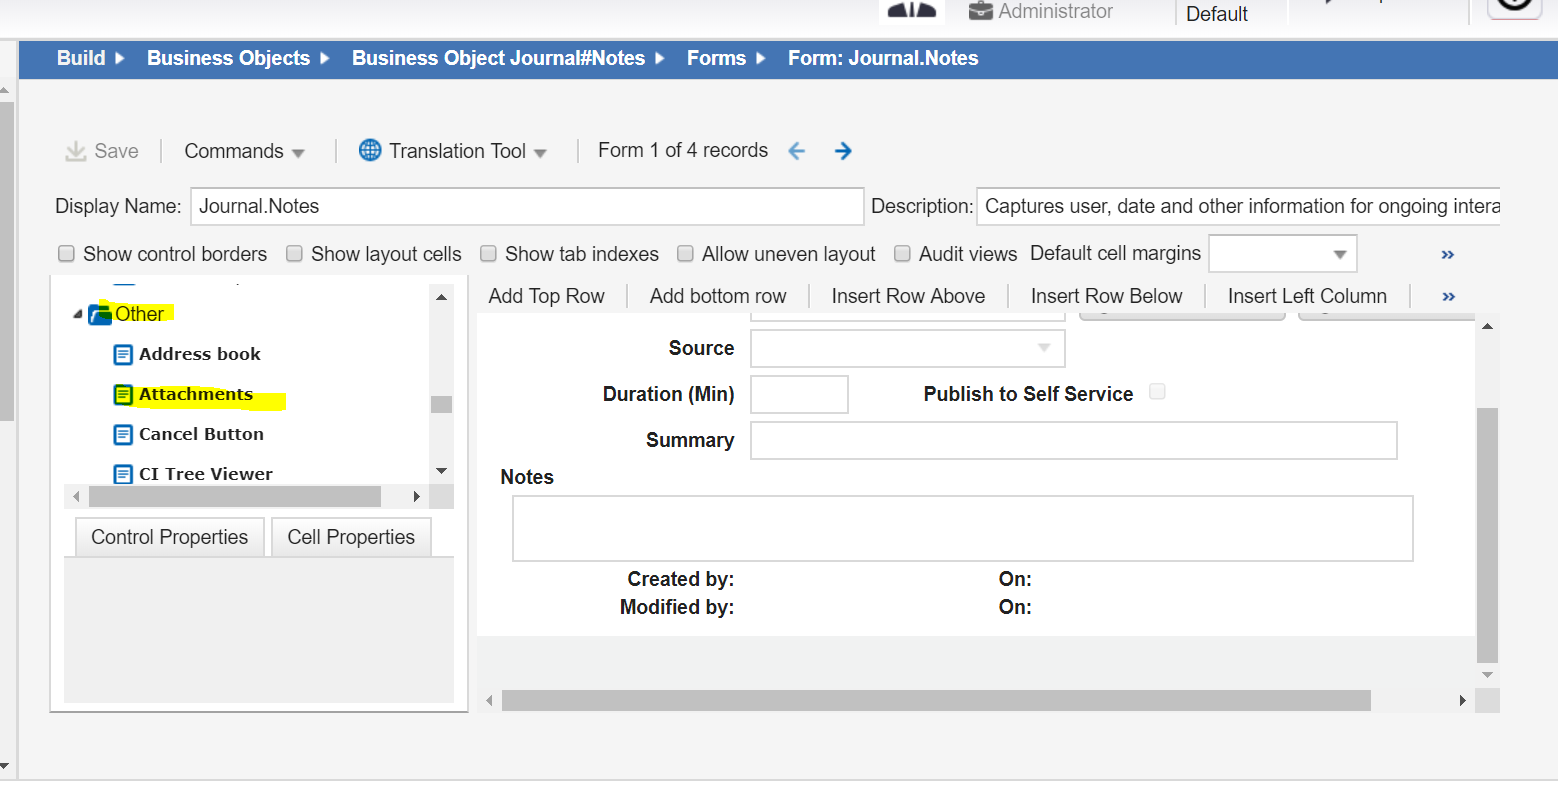The height and width of the screenshot is (791, 1558).
Task: Select the CI Tree Viewer control
Action: pyautogui.click(x=205, y=473)
